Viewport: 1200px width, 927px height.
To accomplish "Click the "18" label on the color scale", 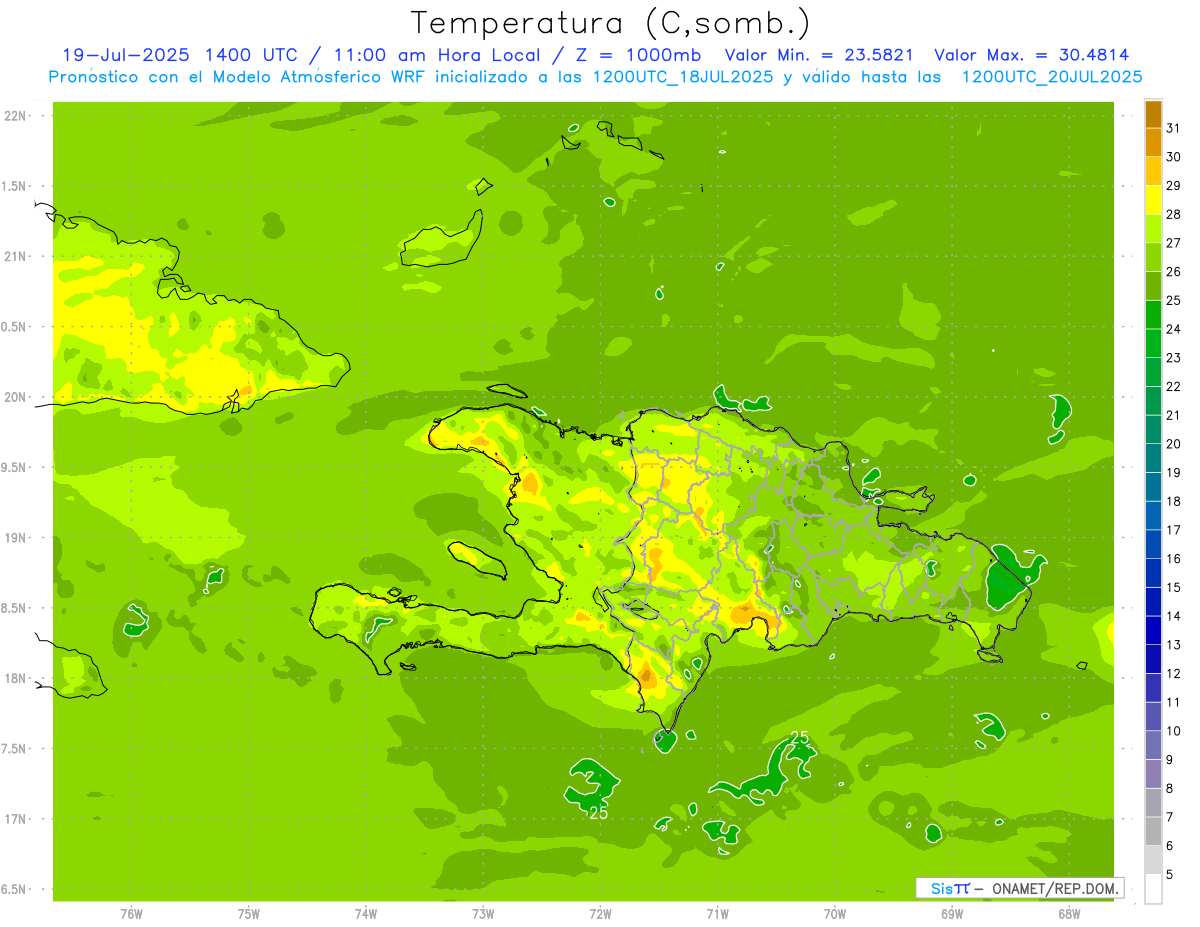I will click(1173, 501).
